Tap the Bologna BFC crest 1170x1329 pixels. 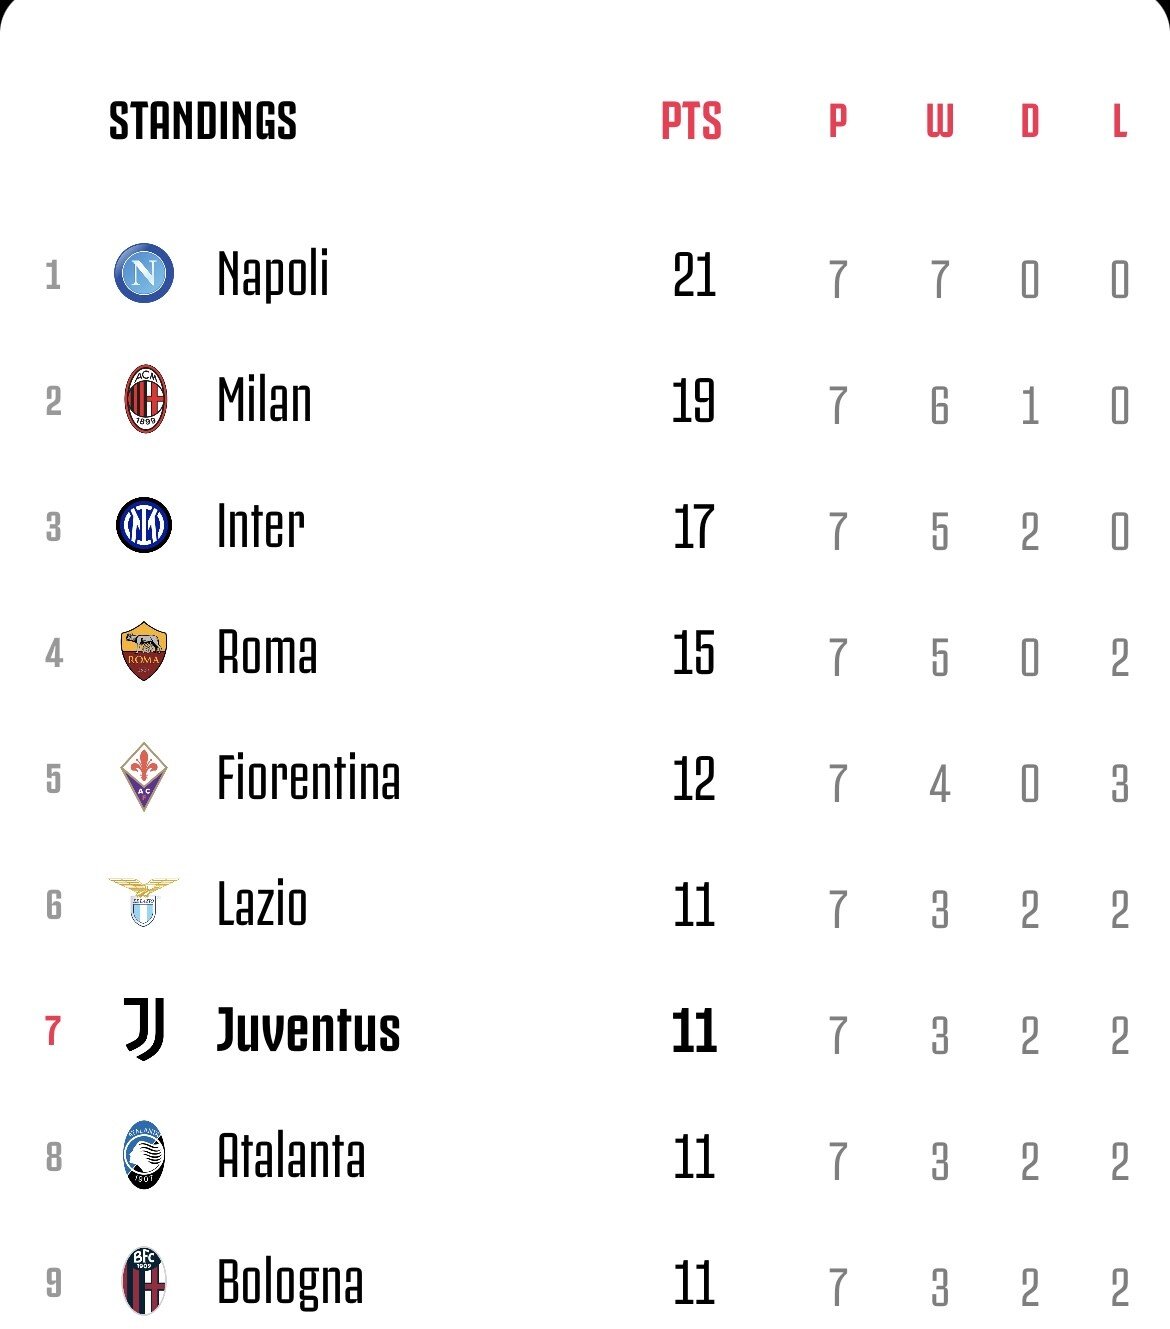point(144,1281)
